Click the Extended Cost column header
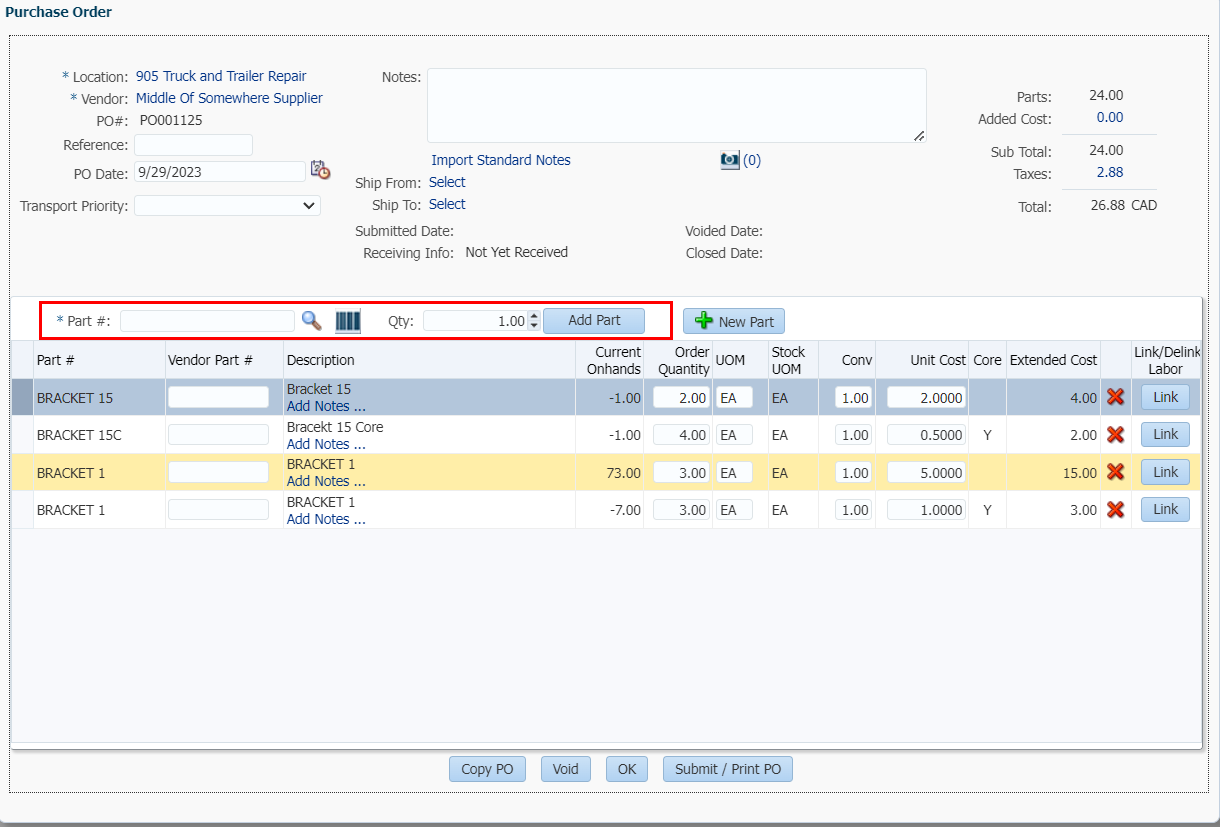The image size is (1220, 827). (x=1053, y=360)
